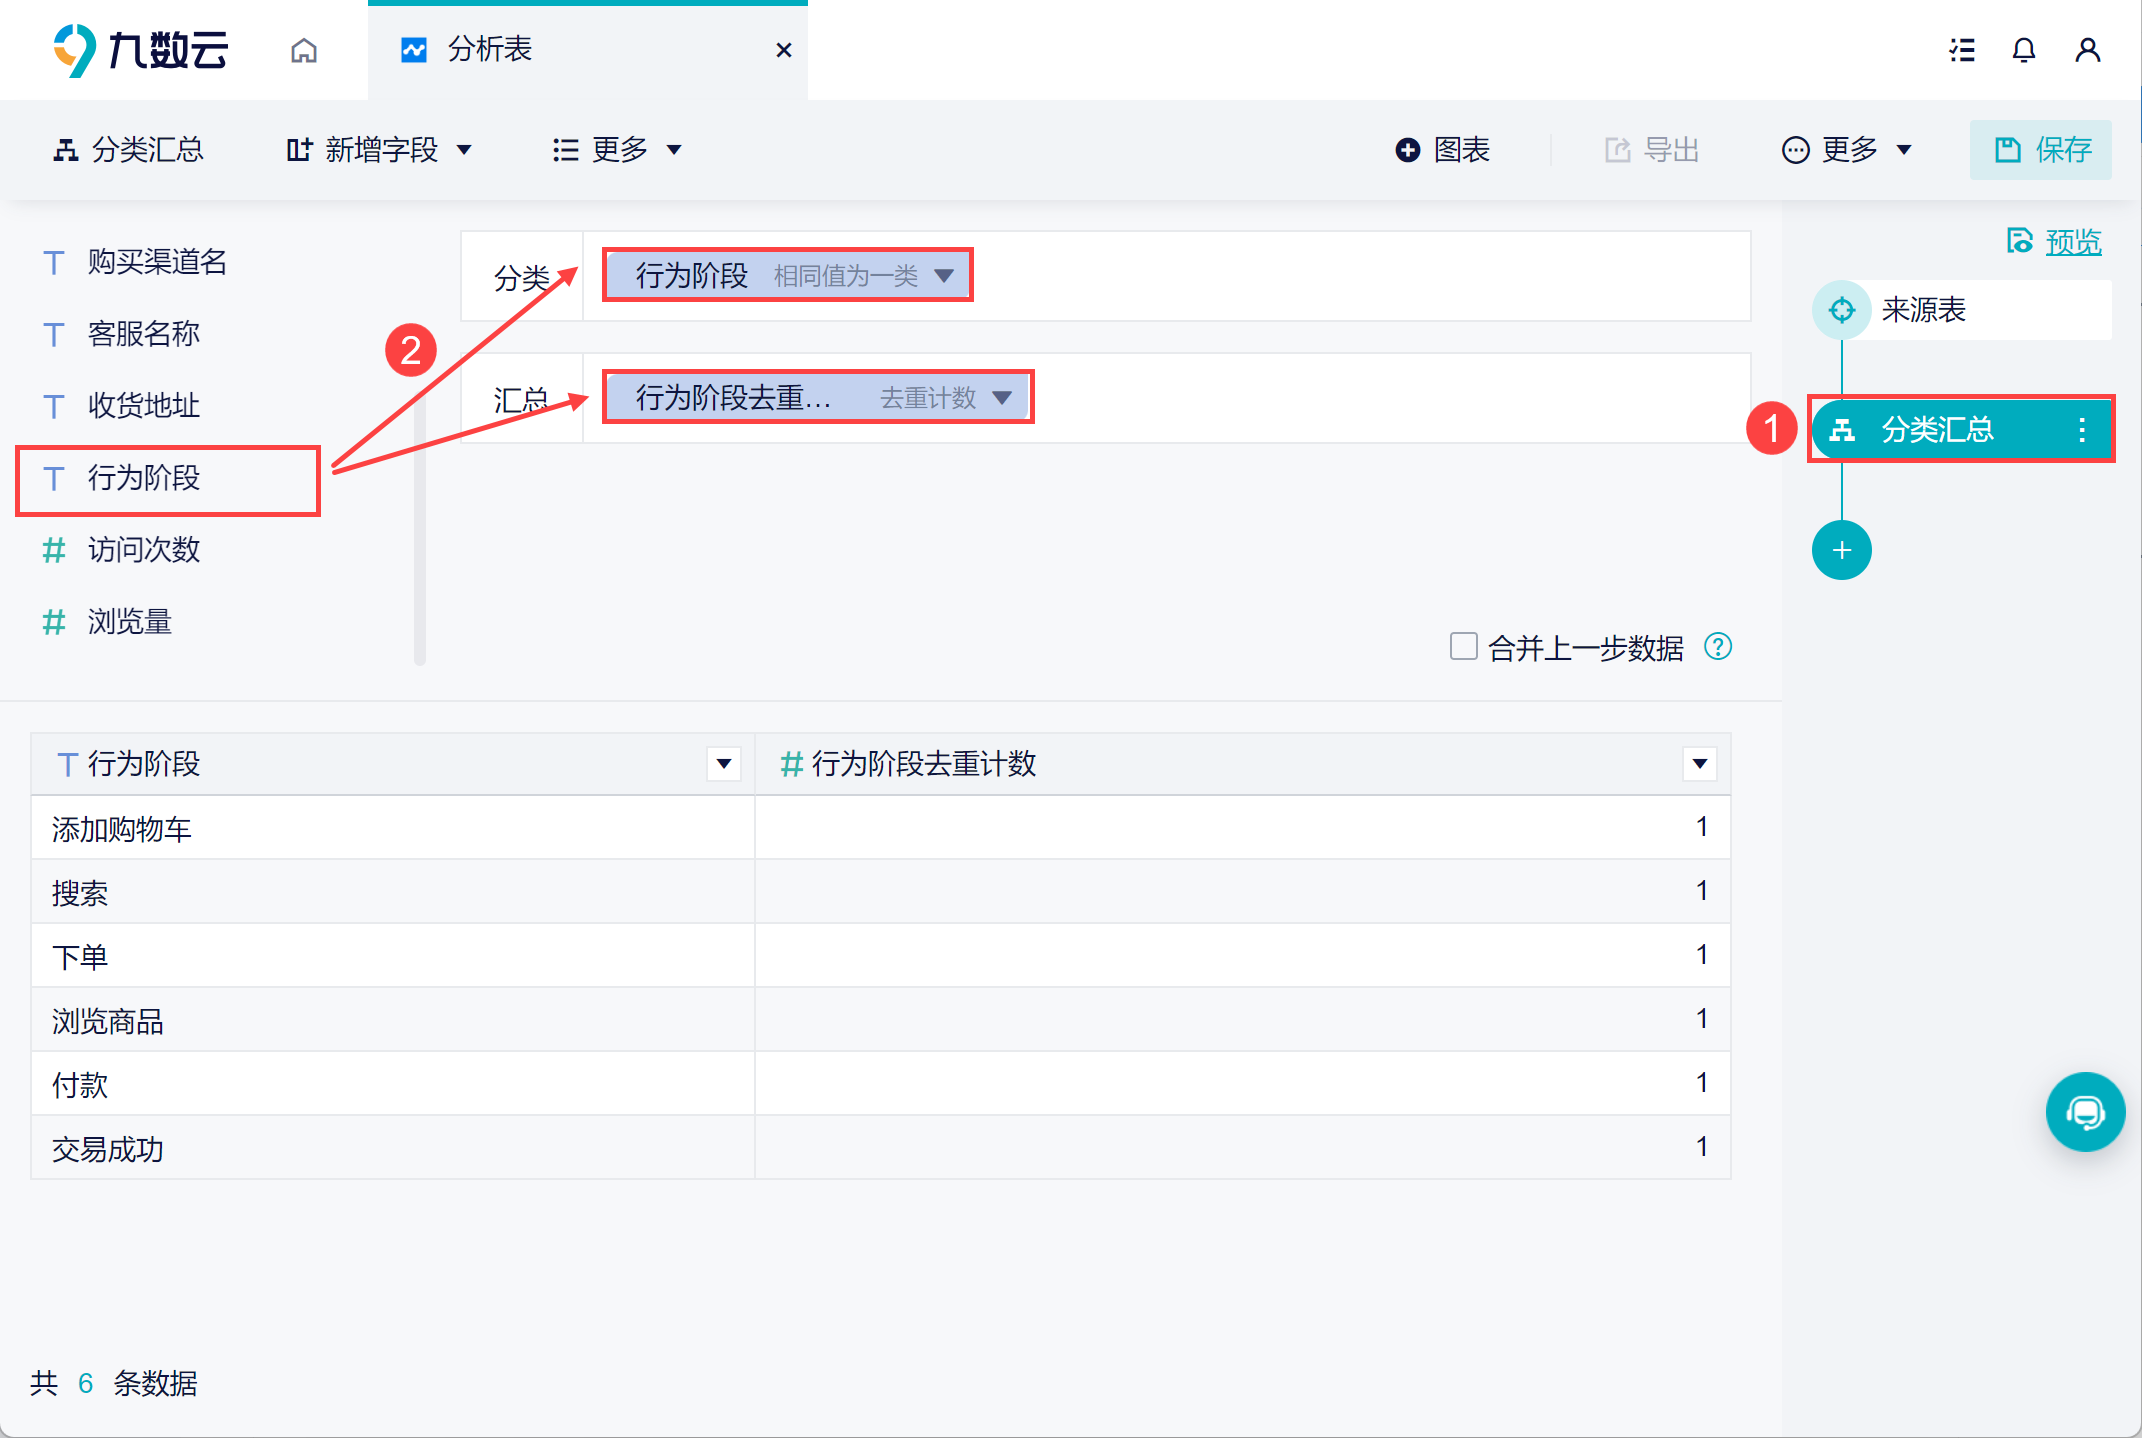This screenshot has height=1438, width=2142.
Task: Open the 预览 link
Action: tap(2072, 242)
